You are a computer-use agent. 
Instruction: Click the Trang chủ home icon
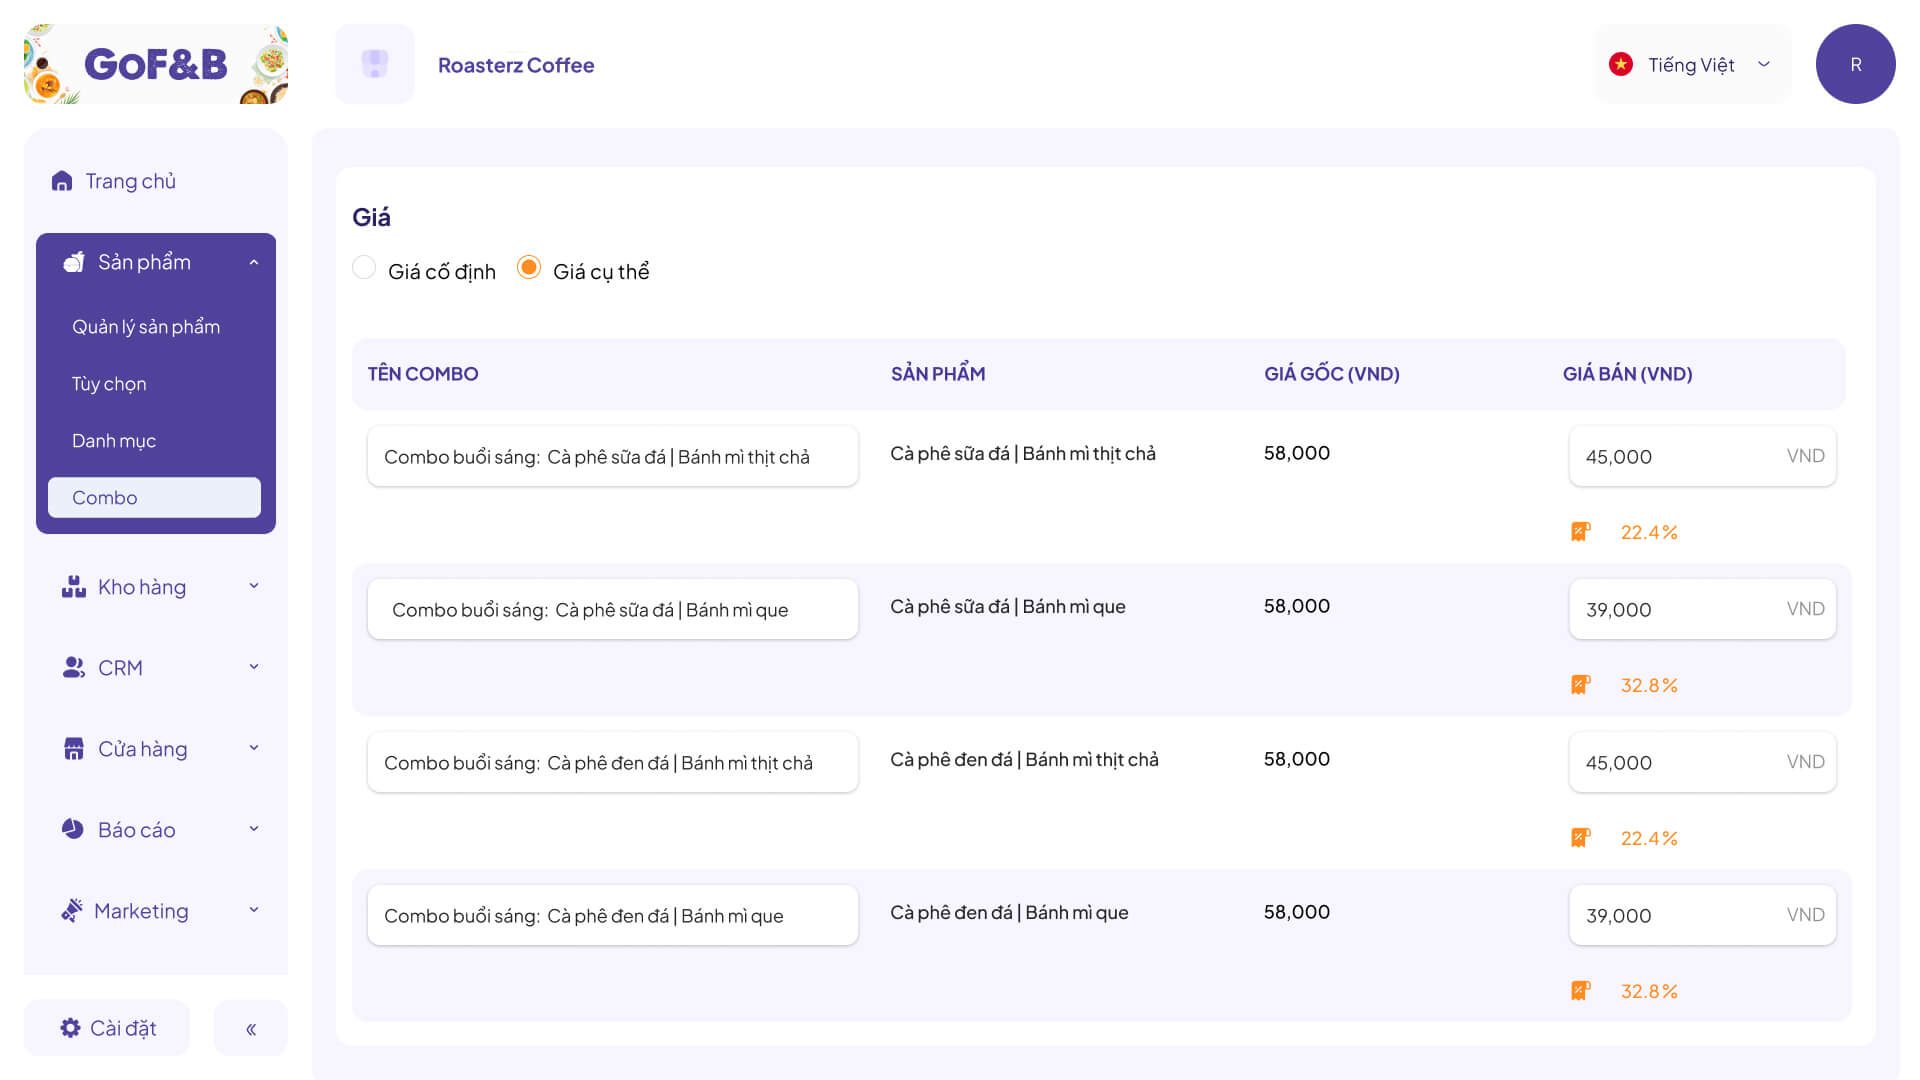click(x=62, y=181)
